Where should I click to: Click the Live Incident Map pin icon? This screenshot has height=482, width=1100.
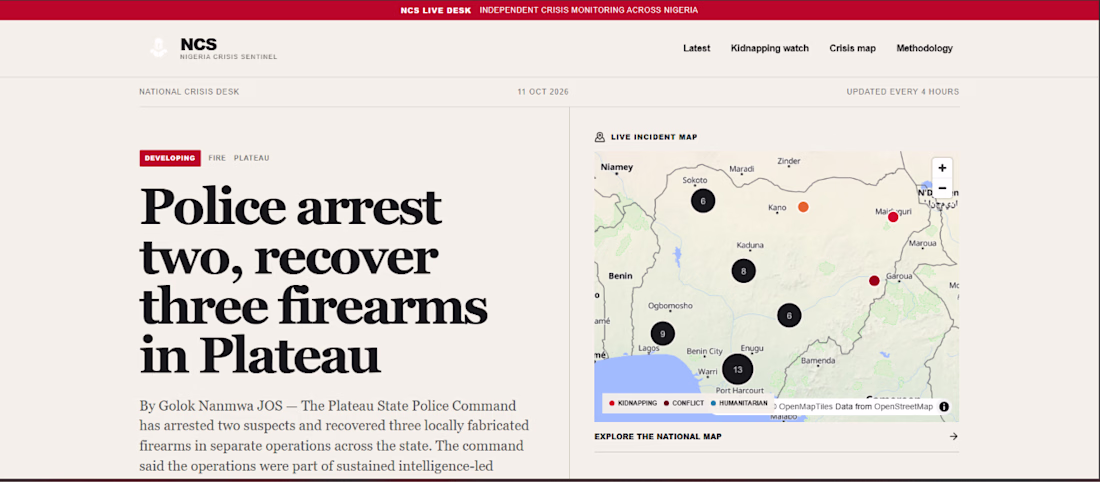coord(599,137)
